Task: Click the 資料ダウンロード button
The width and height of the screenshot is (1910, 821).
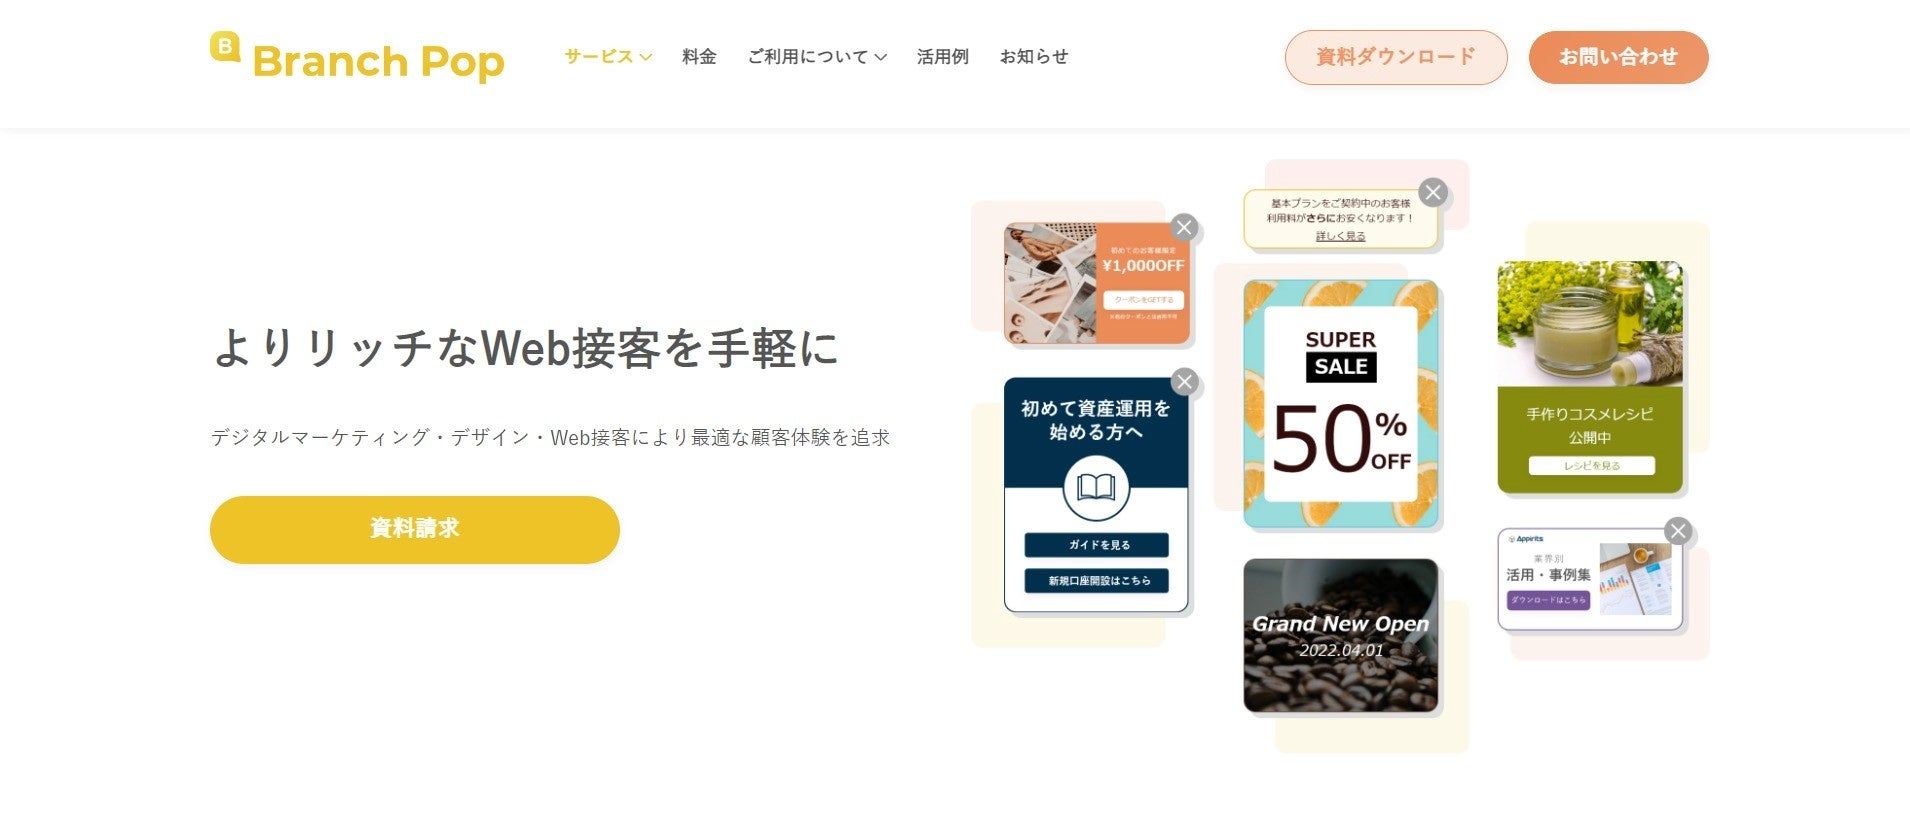Action: pos(1396,57)
